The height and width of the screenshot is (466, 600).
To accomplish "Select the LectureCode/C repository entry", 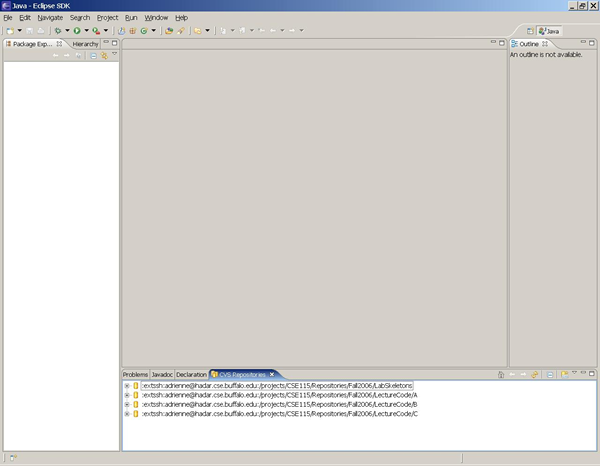I will (280, 413).
